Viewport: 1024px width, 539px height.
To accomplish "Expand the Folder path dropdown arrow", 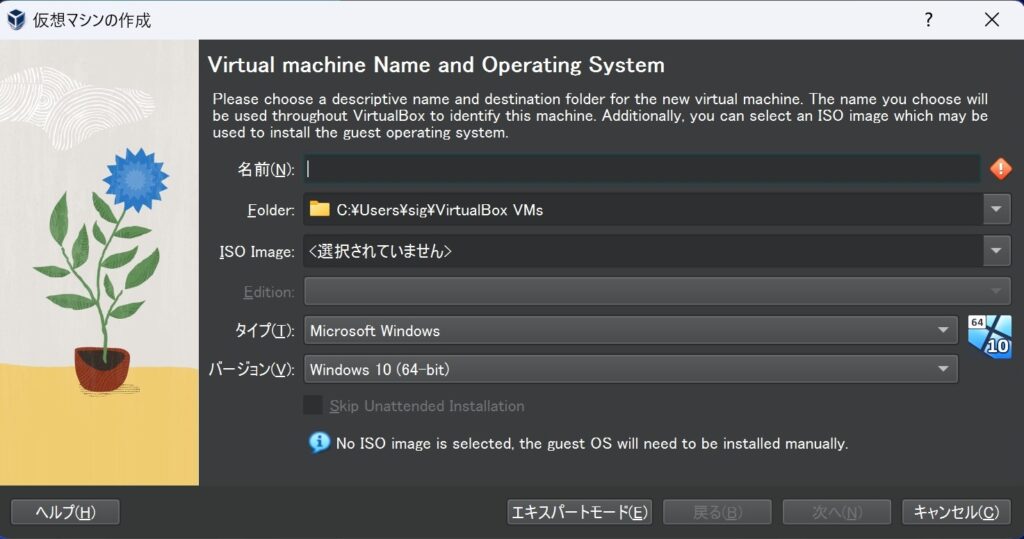I will coord(996,209).
